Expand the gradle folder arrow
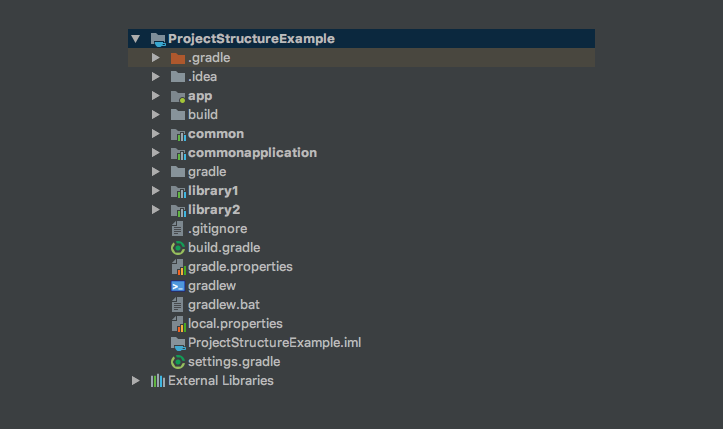 click(x=156, y=172)
